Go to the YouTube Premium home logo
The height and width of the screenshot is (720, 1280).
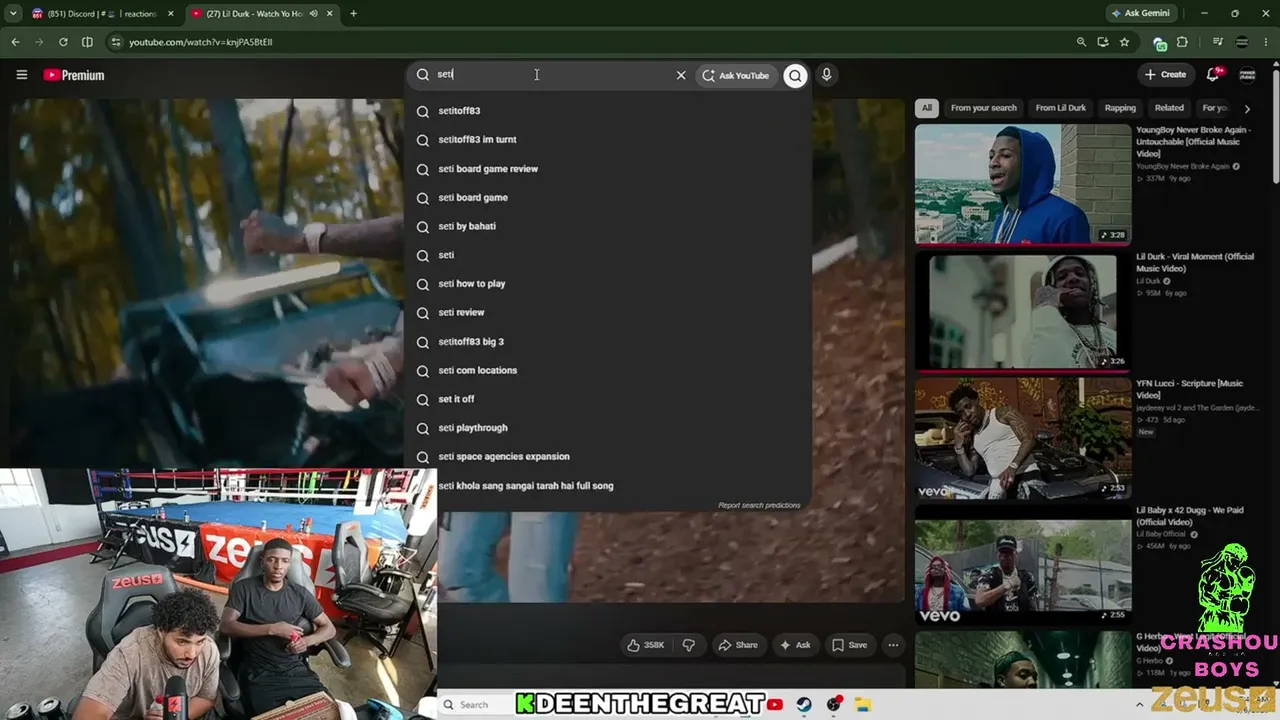coord(74,75)
